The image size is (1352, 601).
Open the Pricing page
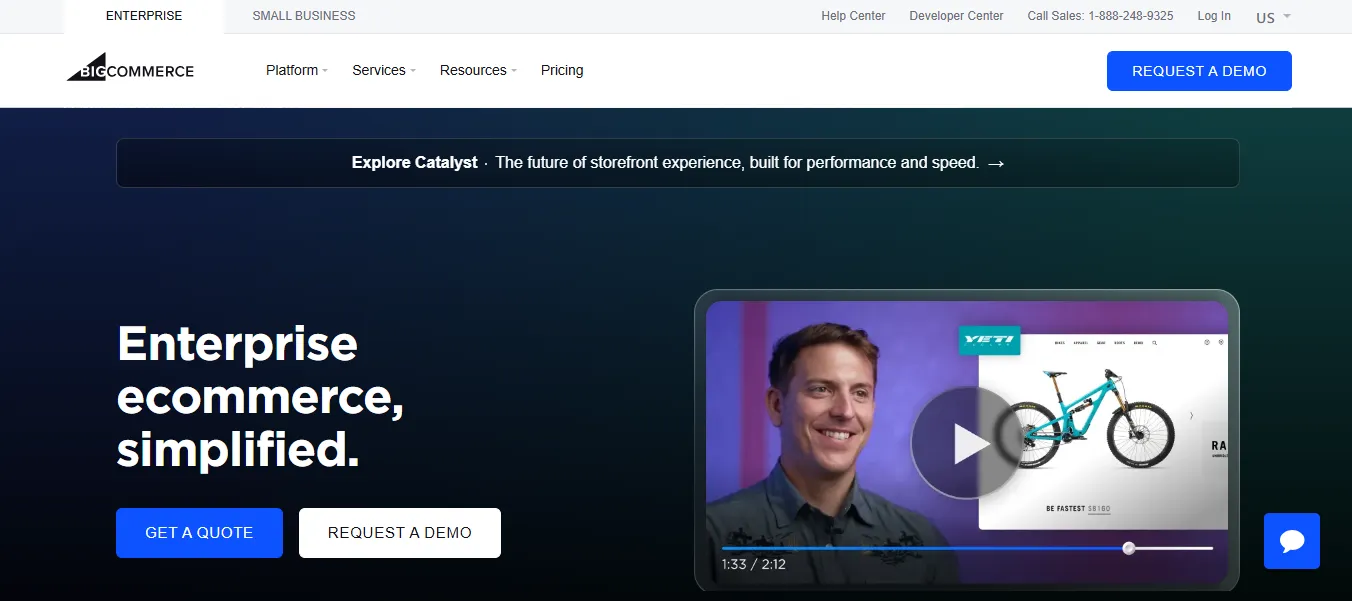[562, 70]
